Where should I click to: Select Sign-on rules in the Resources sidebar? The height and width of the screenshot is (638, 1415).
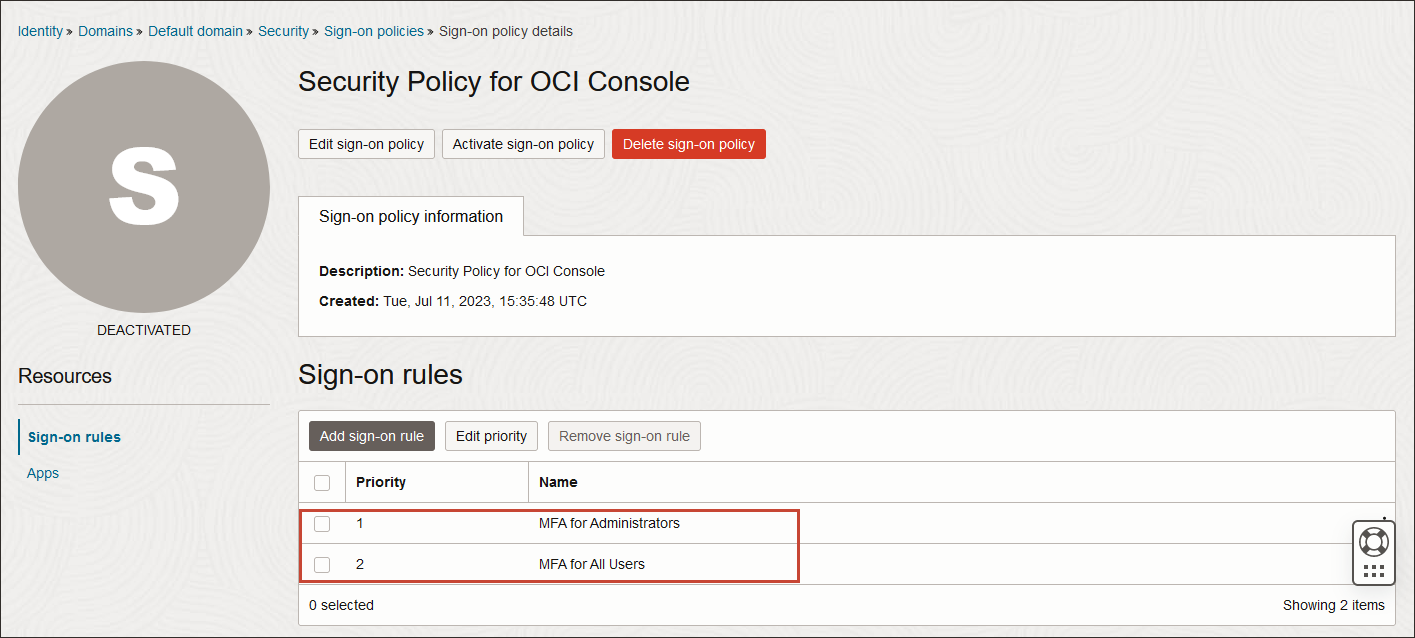[x=73, y=436]
